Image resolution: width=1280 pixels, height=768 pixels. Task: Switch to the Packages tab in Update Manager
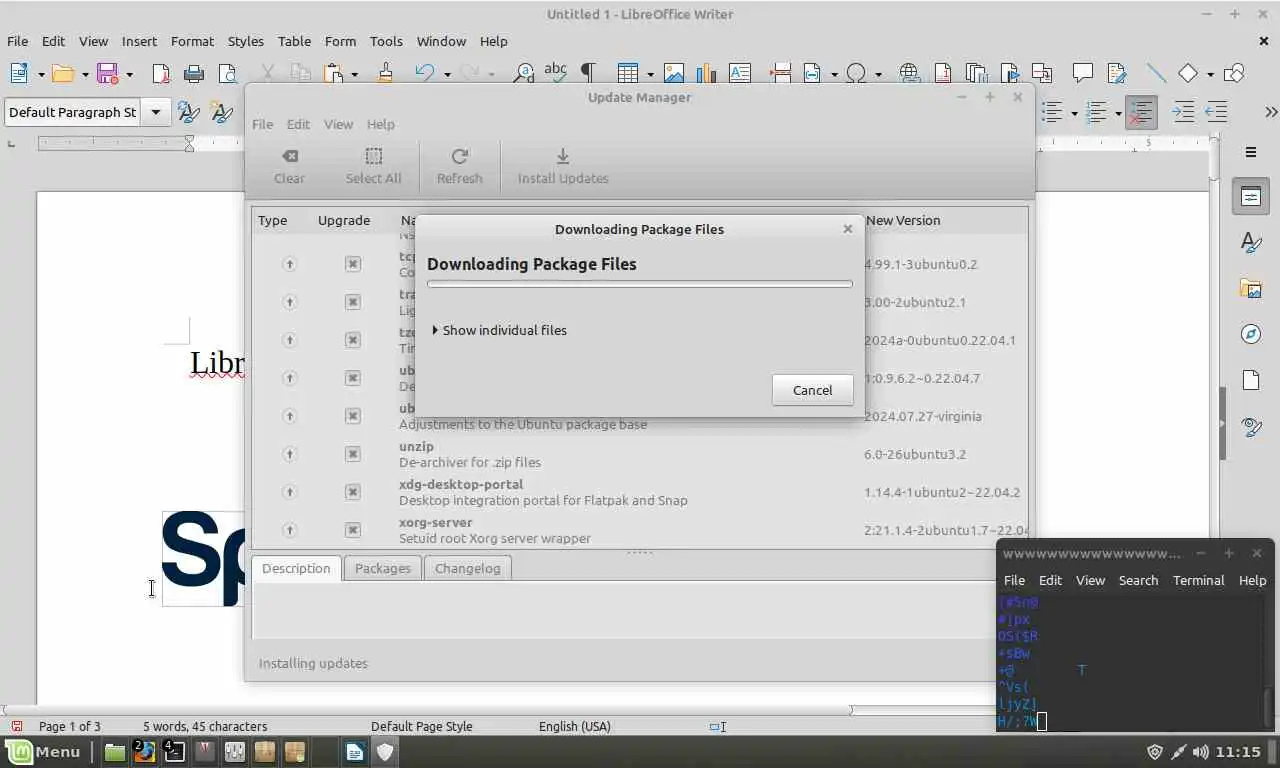click(x=382, y=568)
